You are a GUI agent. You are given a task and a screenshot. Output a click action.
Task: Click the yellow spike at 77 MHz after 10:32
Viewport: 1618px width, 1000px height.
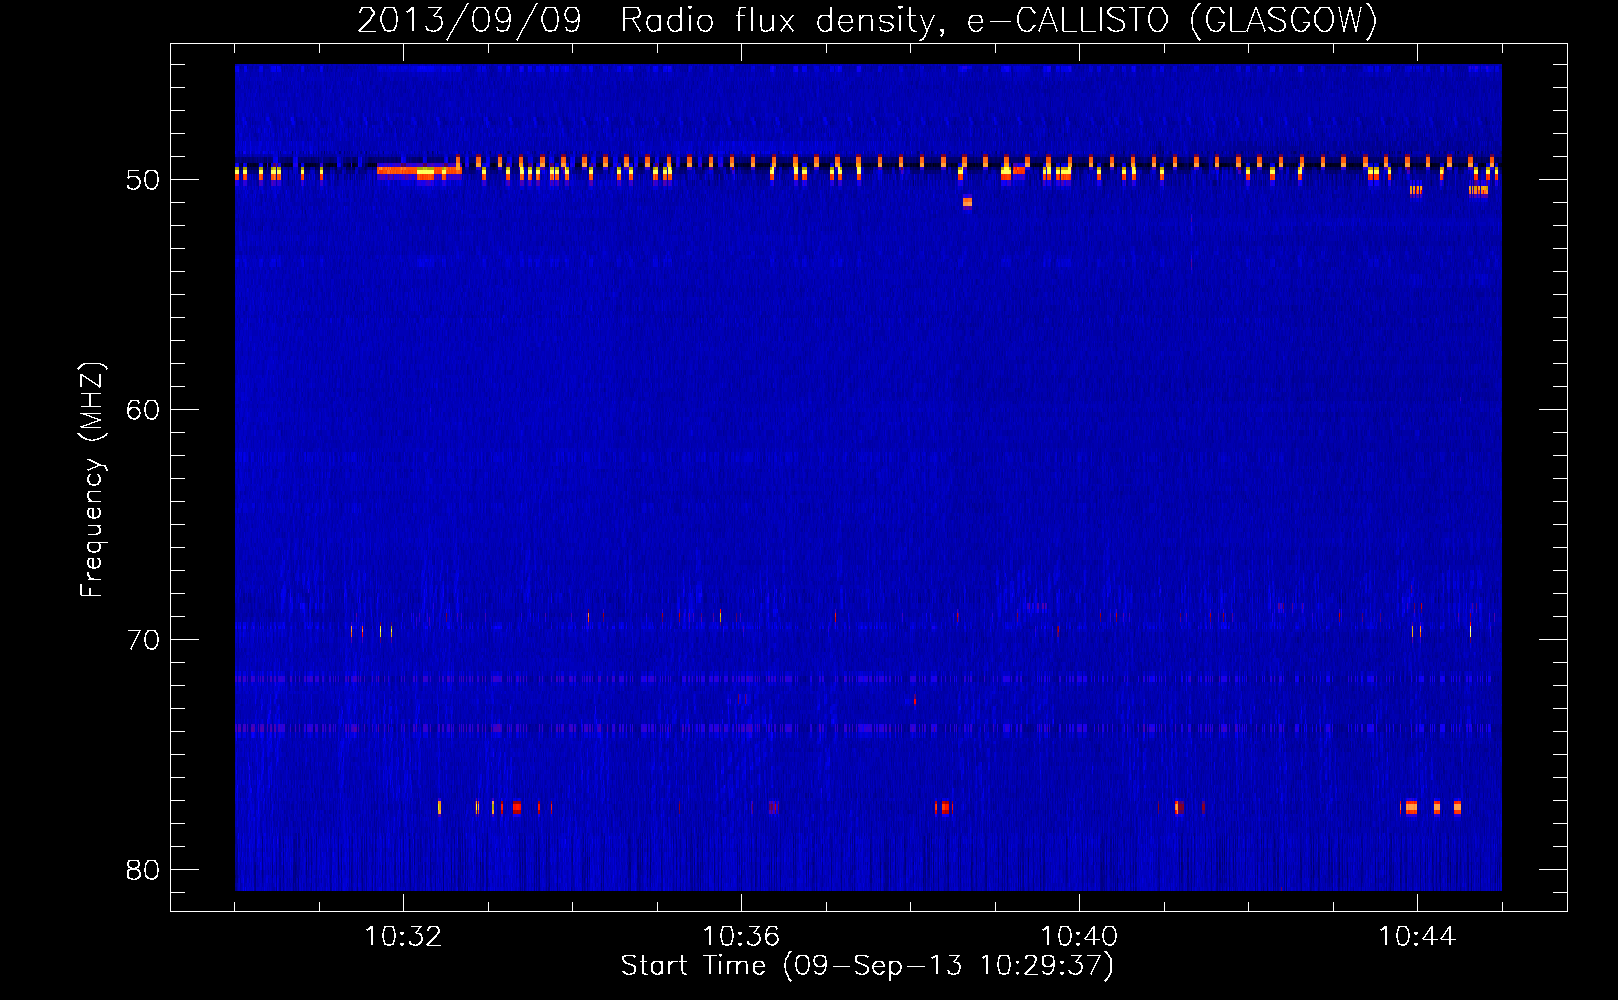[439, 807]
